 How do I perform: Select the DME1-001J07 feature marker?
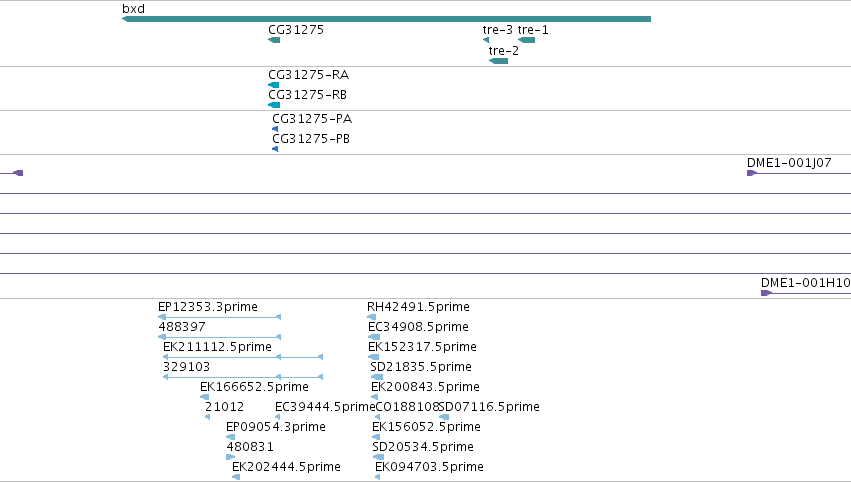pyautogui.click(x=752, y=173)
